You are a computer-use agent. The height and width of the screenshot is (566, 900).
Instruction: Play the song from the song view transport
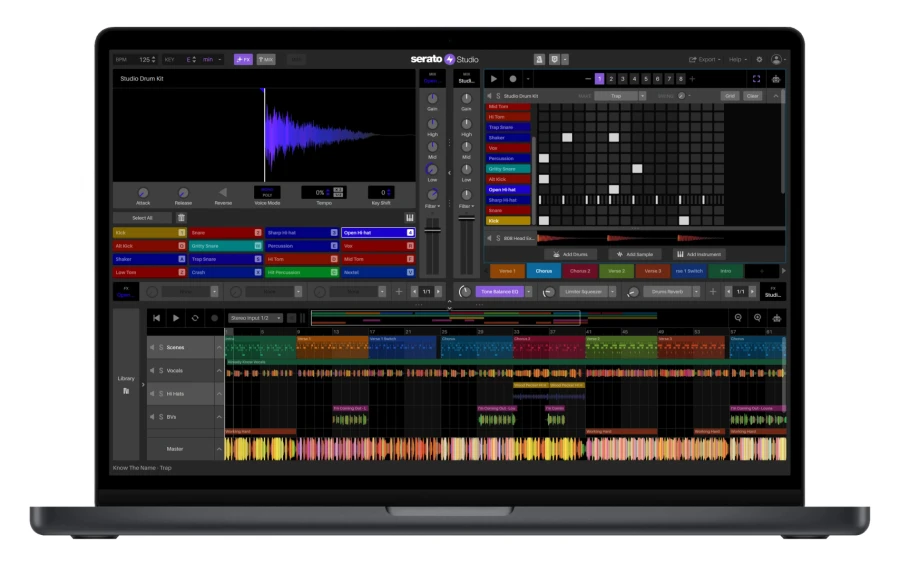pos(176,318)
